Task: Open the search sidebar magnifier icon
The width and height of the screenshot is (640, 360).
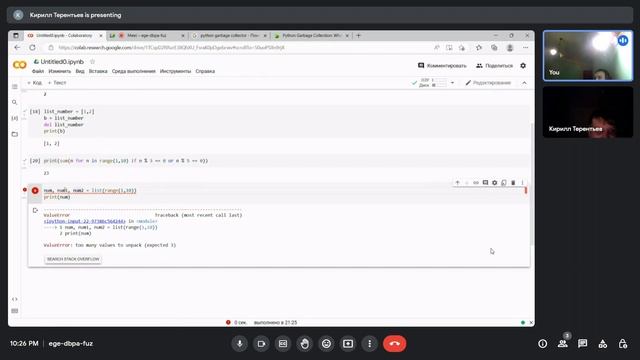Action: 15,102
